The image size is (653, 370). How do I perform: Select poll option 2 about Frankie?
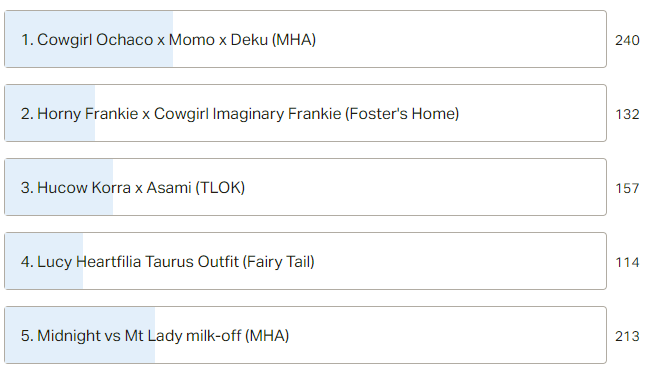coord(305,113)
